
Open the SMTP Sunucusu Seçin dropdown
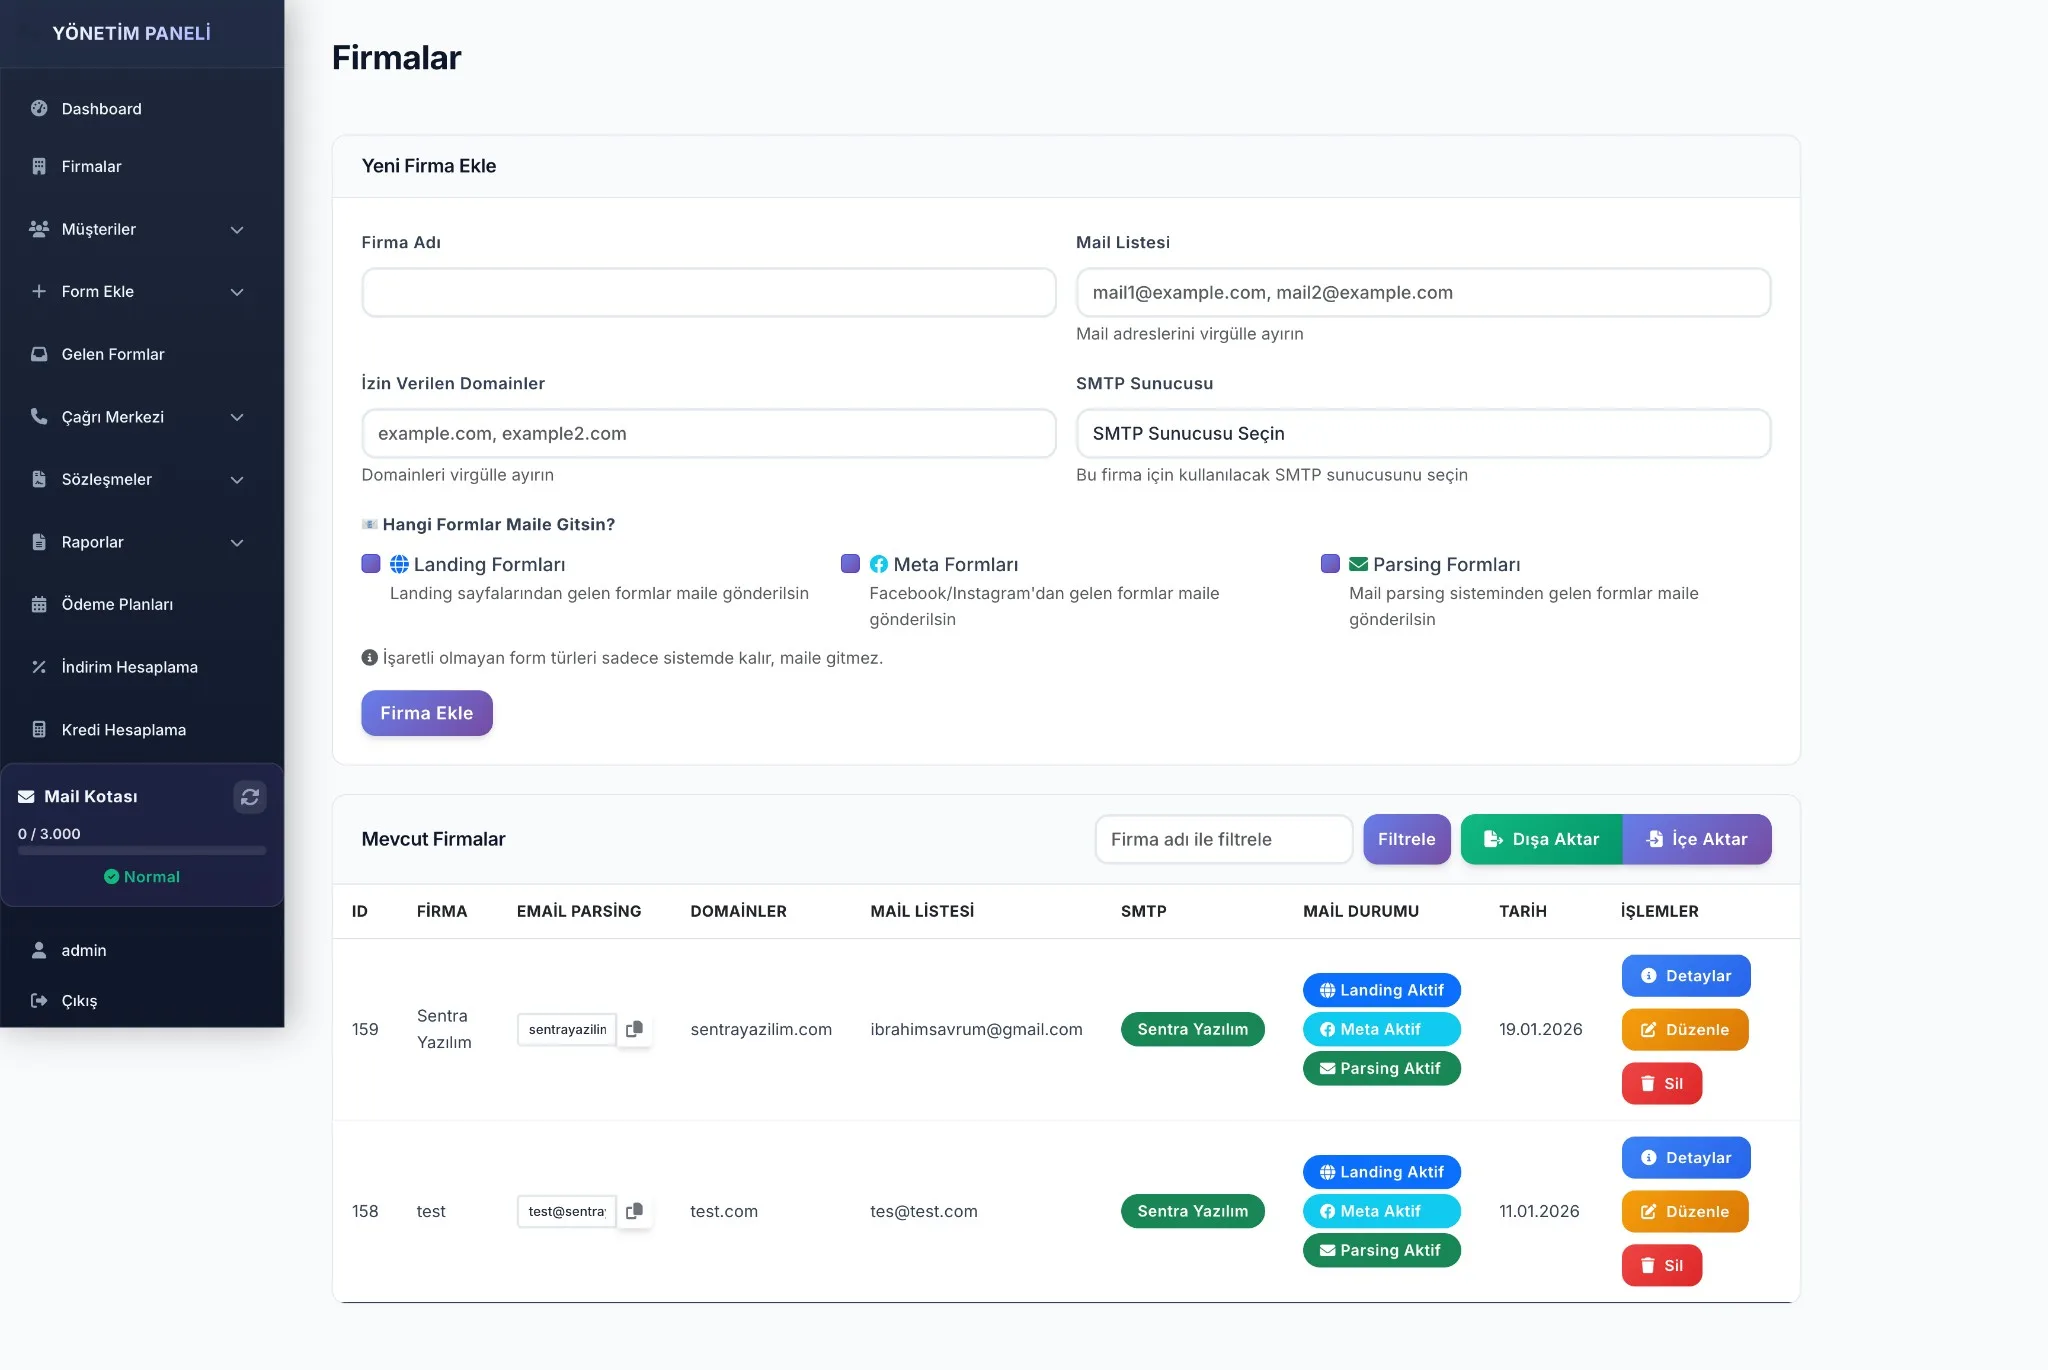1422,433
